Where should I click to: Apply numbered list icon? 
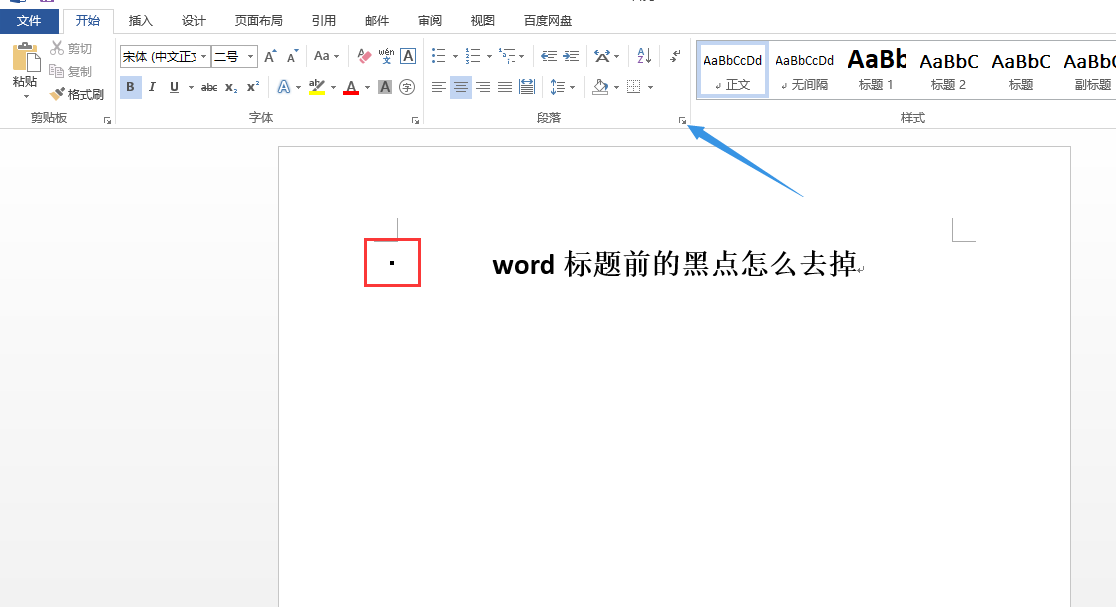(x=473, y=56)
